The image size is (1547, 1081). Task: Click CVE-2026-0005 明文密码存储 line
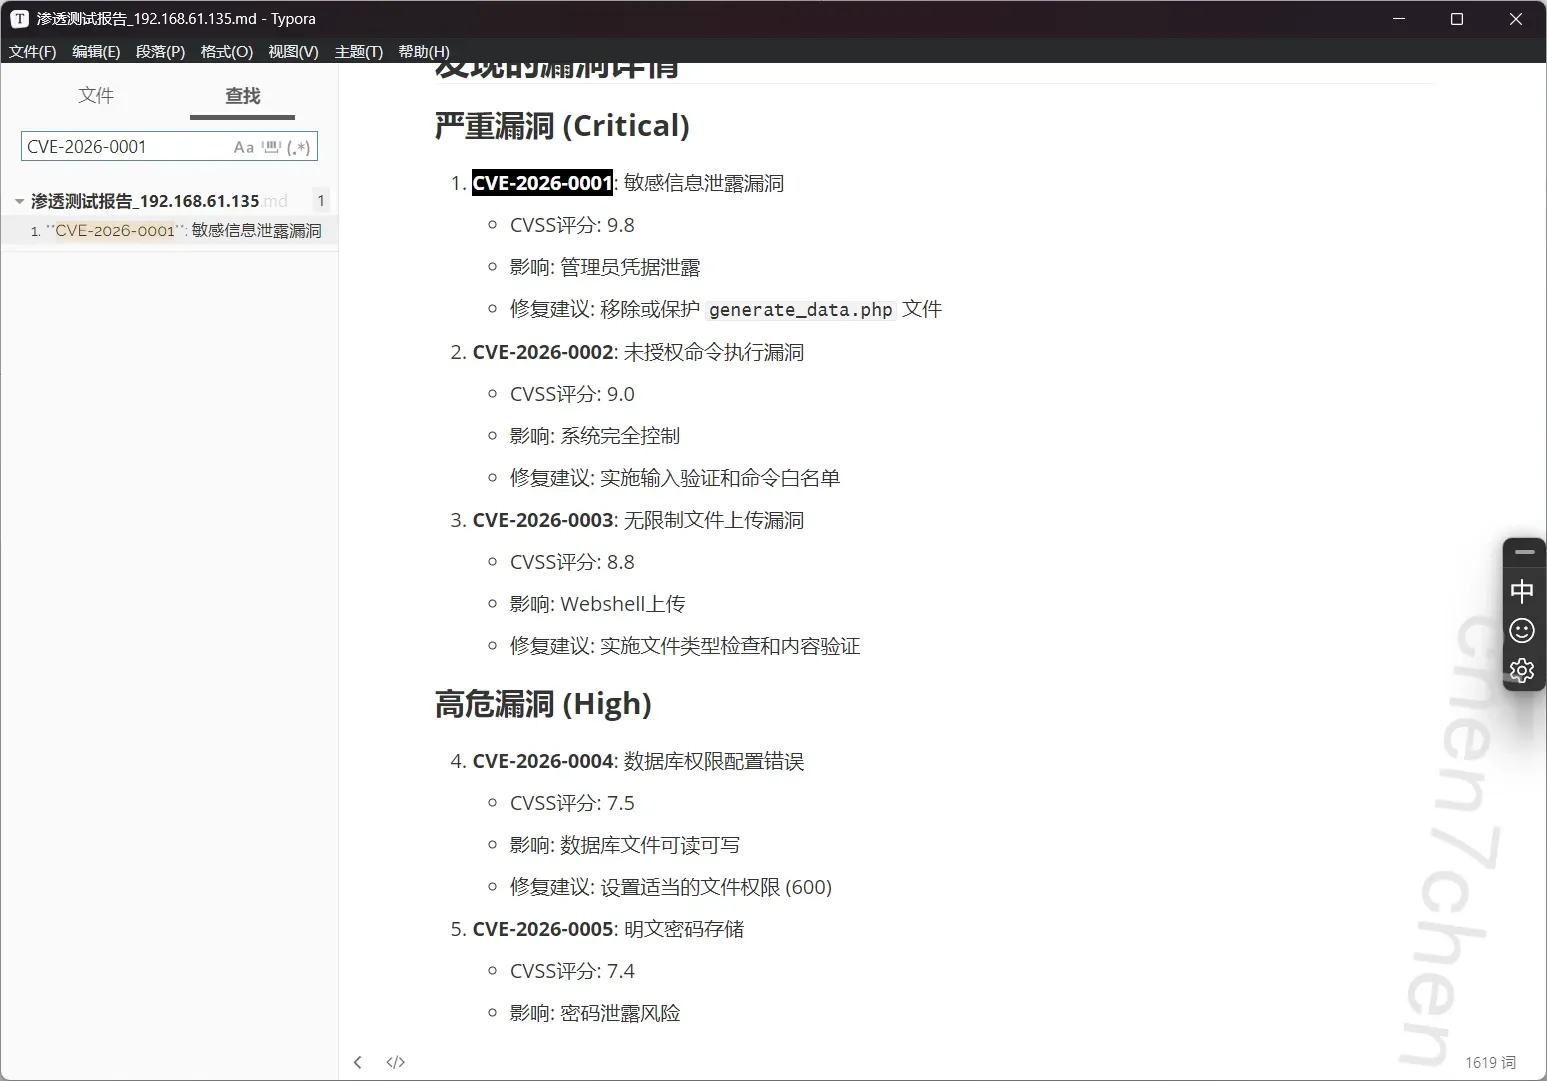[x=608, y=929]
